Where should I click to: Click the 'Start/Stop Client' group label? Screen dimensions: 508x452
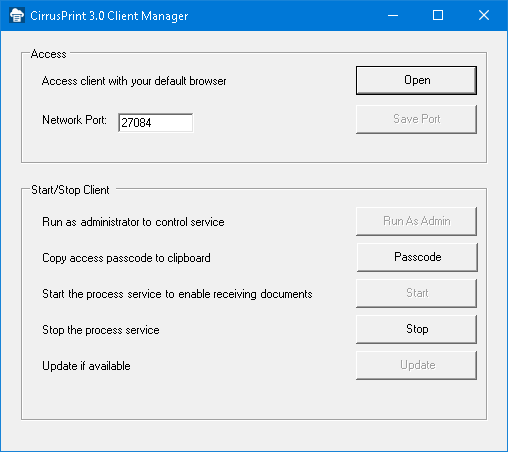coord(70,190)
